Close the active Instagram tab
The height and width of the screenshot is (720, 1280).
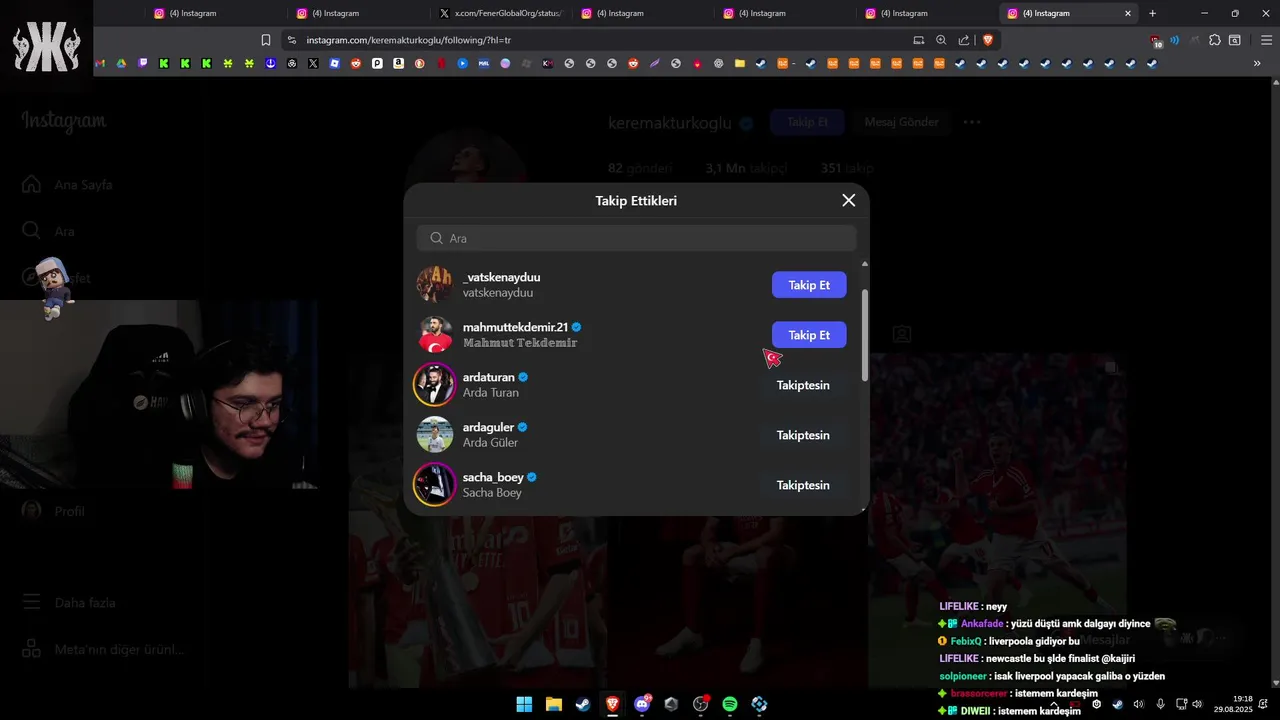[x=1128, y=13]
